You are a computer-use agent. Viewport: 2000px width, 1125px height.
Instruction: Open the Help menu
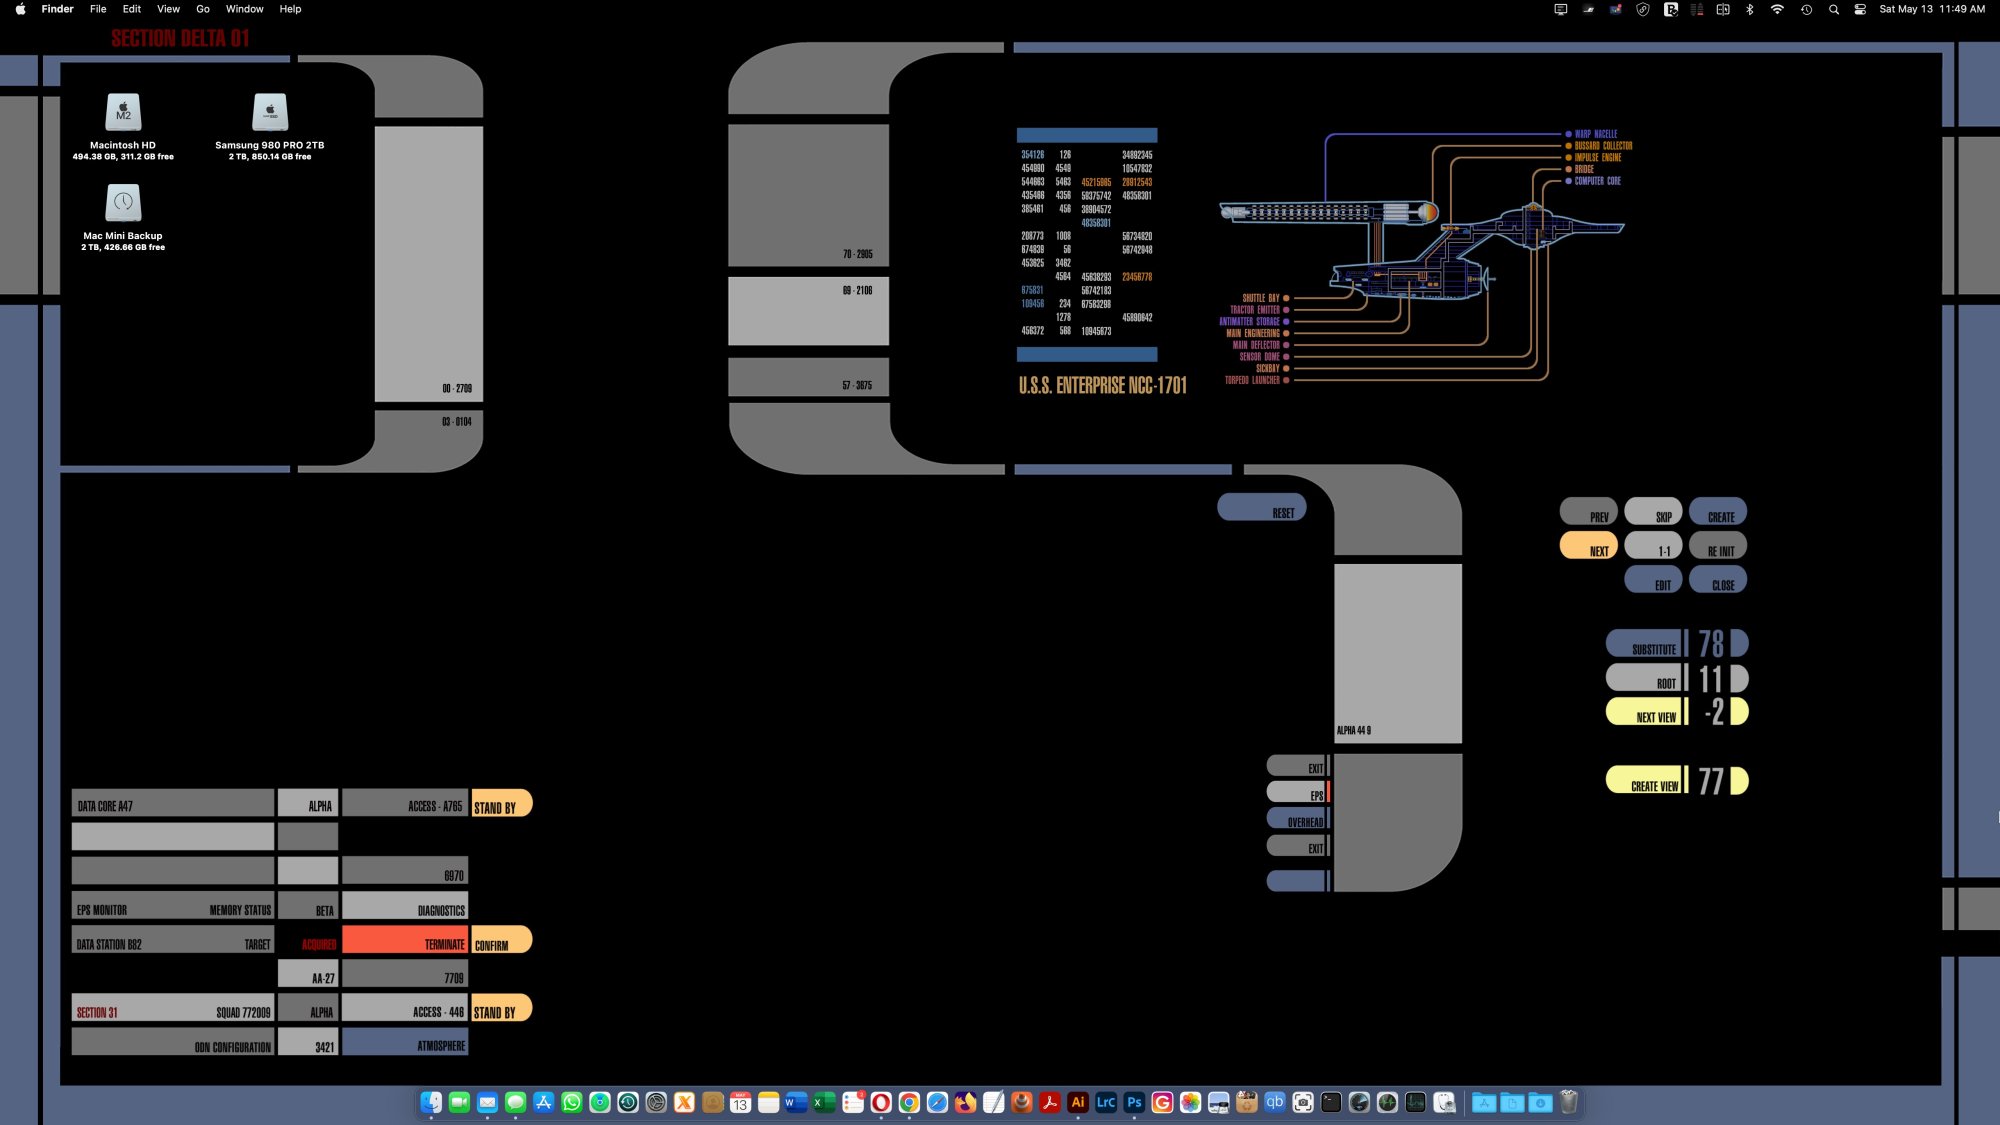pyautogui.click(x=290, y=9)
